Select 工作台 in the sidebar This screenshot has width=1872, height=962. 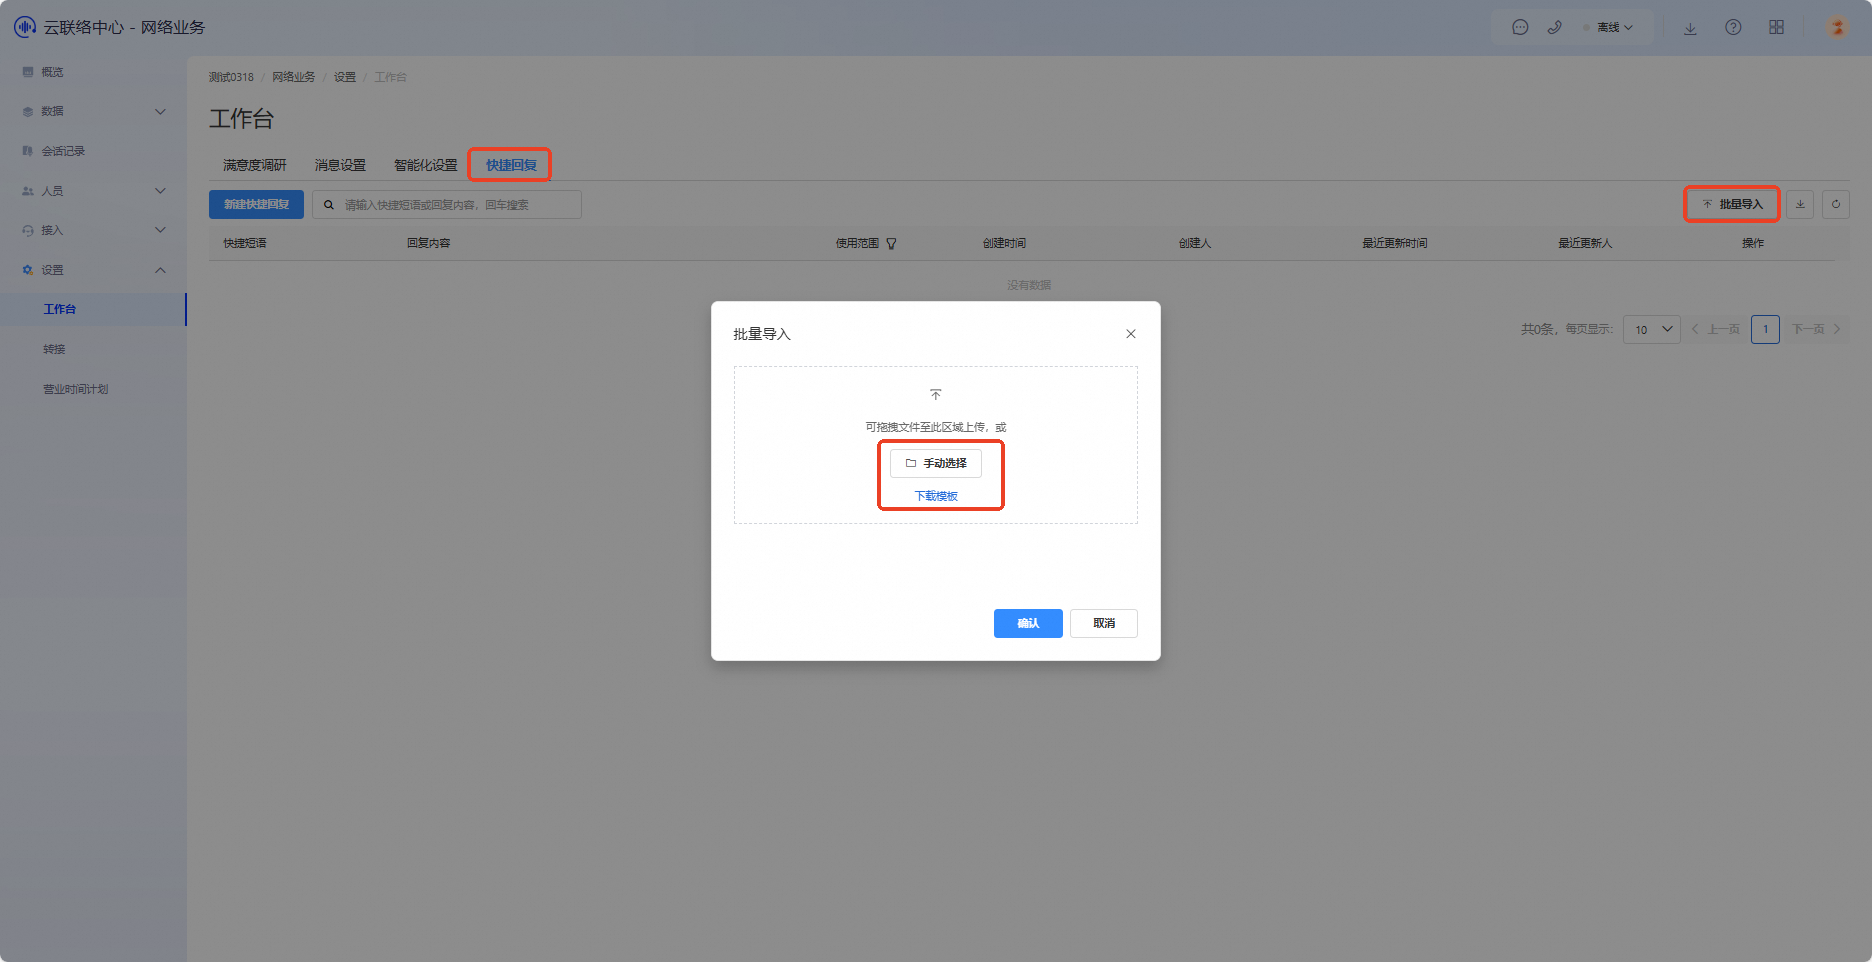click(93, 309)
